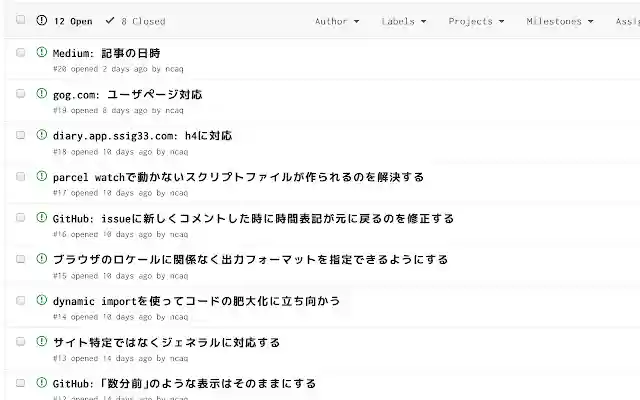Check the box for issue 'Medium: 記事の日時'
640x400 pixels.
click(x=20, y=53)
